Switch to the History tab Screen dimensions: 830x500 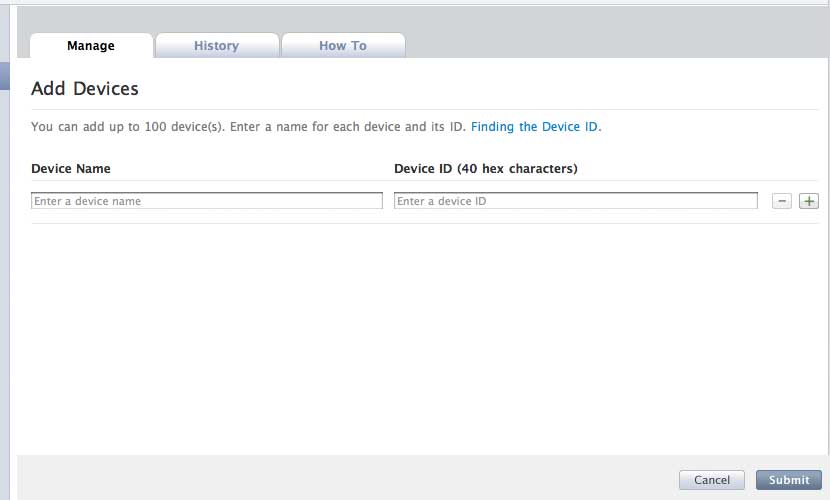[x=216, y=46]
